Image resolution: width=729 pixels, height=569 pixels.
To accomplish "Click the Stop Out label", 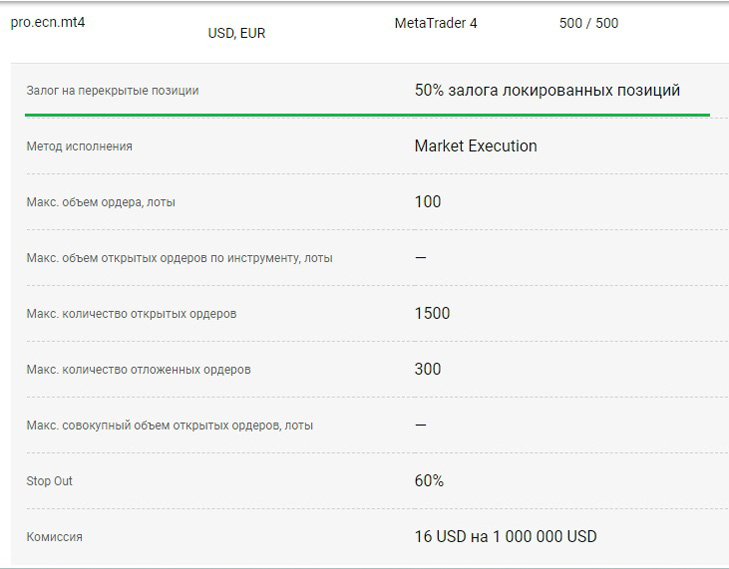I will point(49,482).
